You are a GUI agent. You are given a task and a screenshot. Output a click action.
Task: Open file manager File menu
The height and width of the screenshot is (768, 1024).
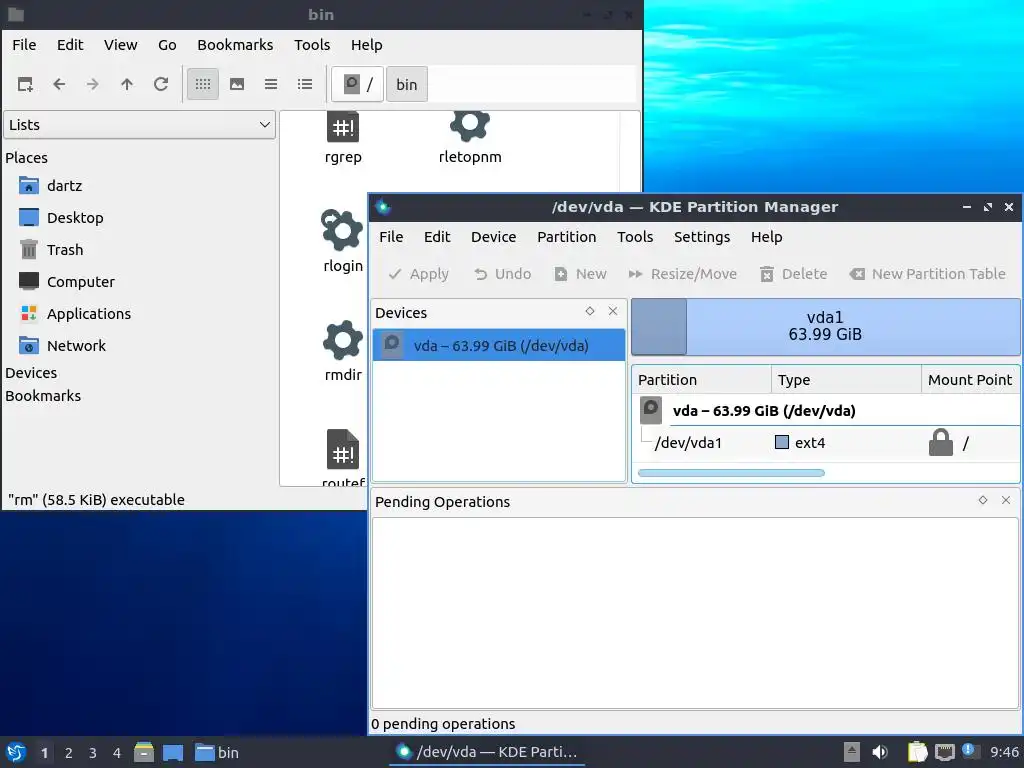click(x=24, y=45)
